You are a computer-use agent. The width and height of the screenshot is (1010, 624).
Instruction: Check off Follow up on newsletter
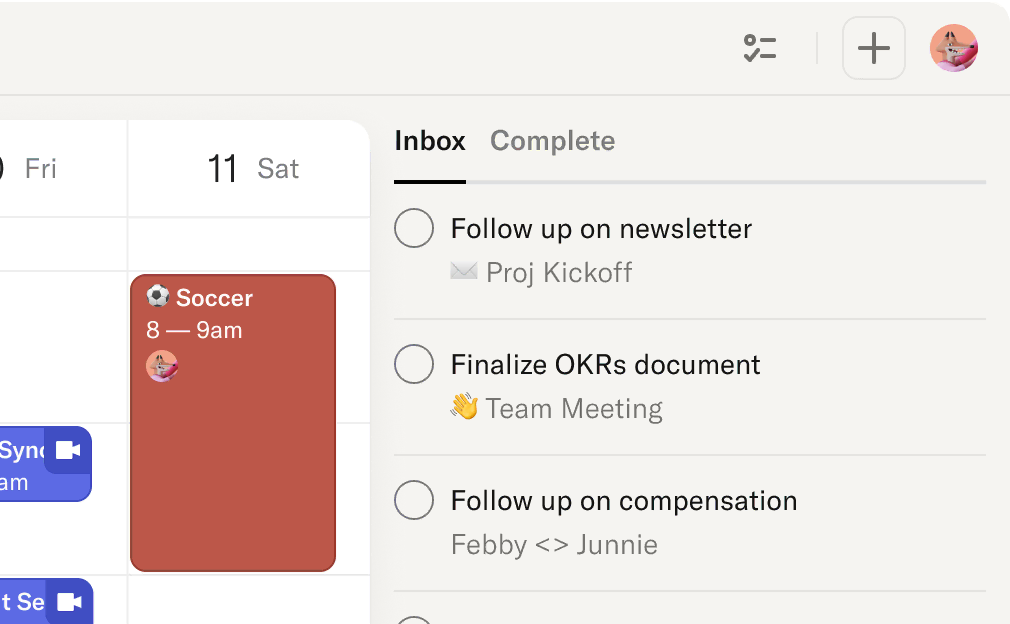(414, 228)
